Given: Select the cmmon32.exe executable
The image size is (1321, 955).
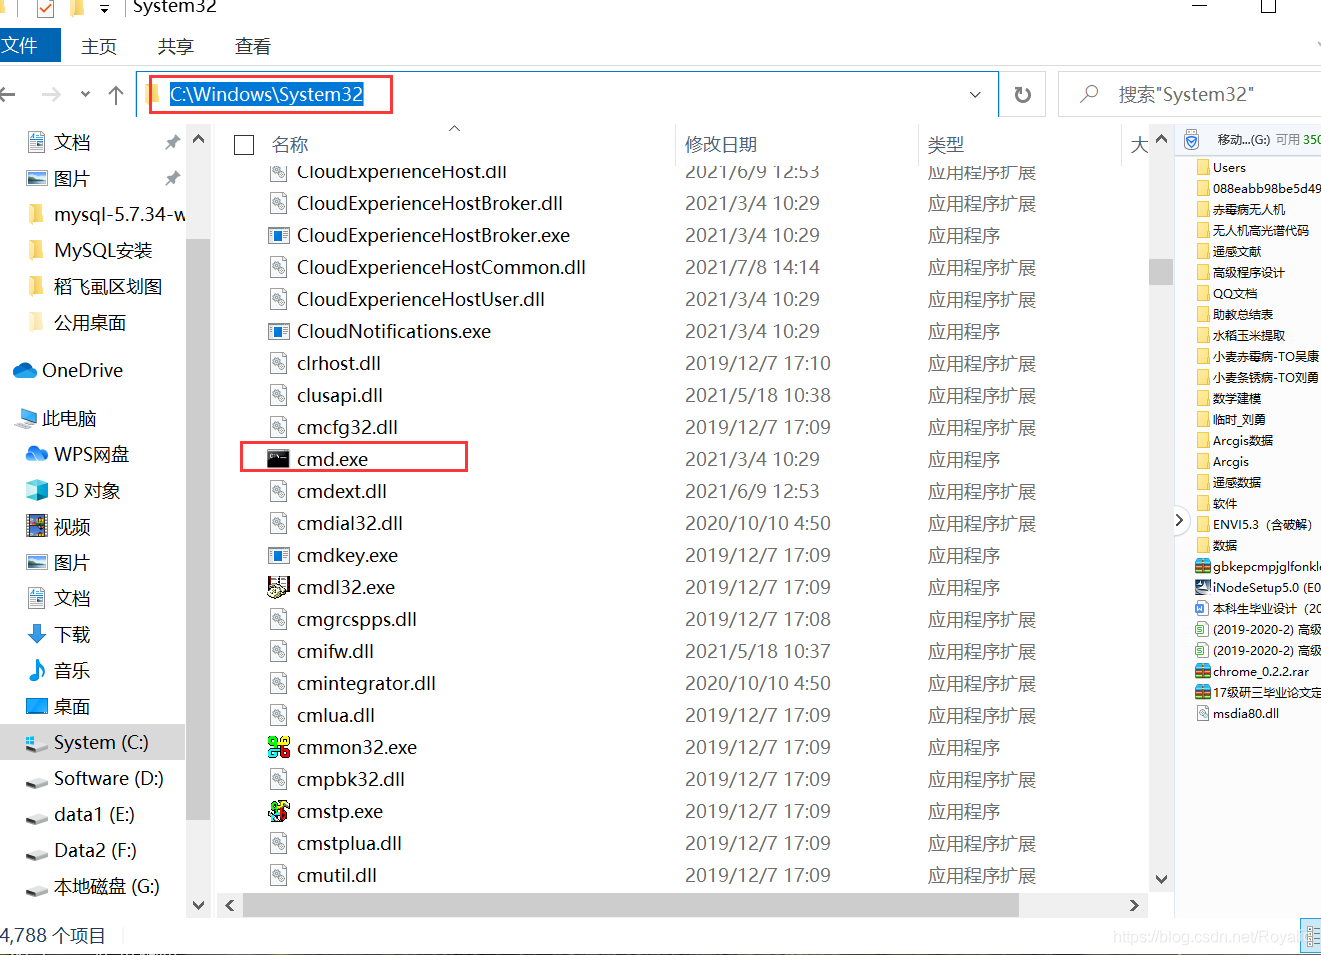Looking at the screenshot, I should click(x=355, y=747).
